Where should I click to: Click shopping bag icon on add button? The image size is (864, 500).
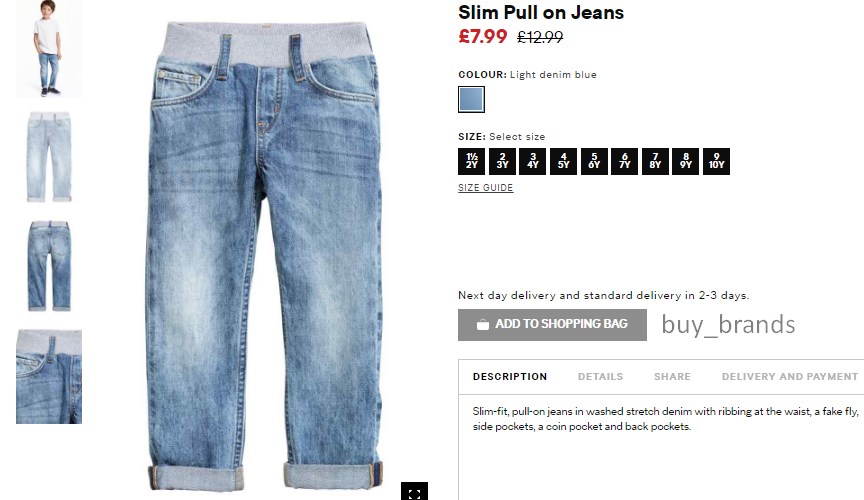pyautogui.click(x=483, y=325)
